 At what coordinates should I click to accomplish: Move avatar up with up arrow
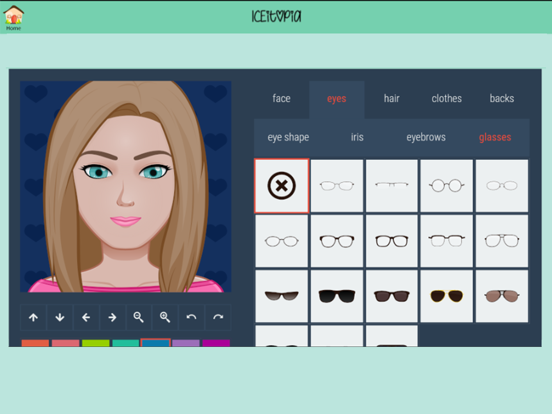[x=33, y=318]
